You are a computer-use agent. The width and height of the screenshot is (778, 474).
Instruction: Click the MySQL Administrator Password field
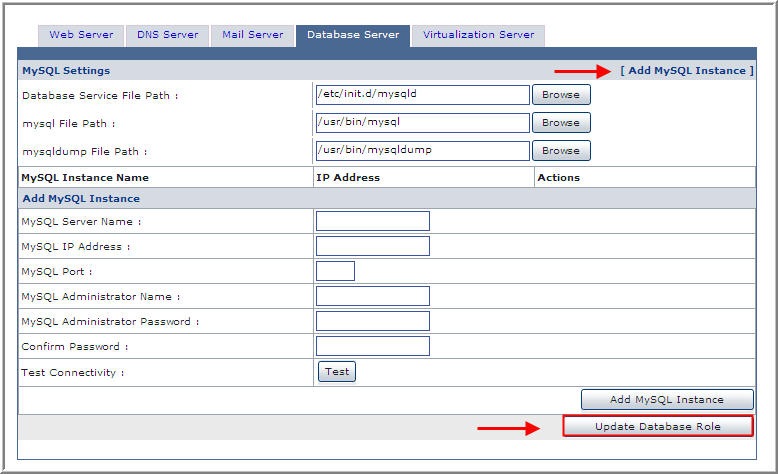372,321
